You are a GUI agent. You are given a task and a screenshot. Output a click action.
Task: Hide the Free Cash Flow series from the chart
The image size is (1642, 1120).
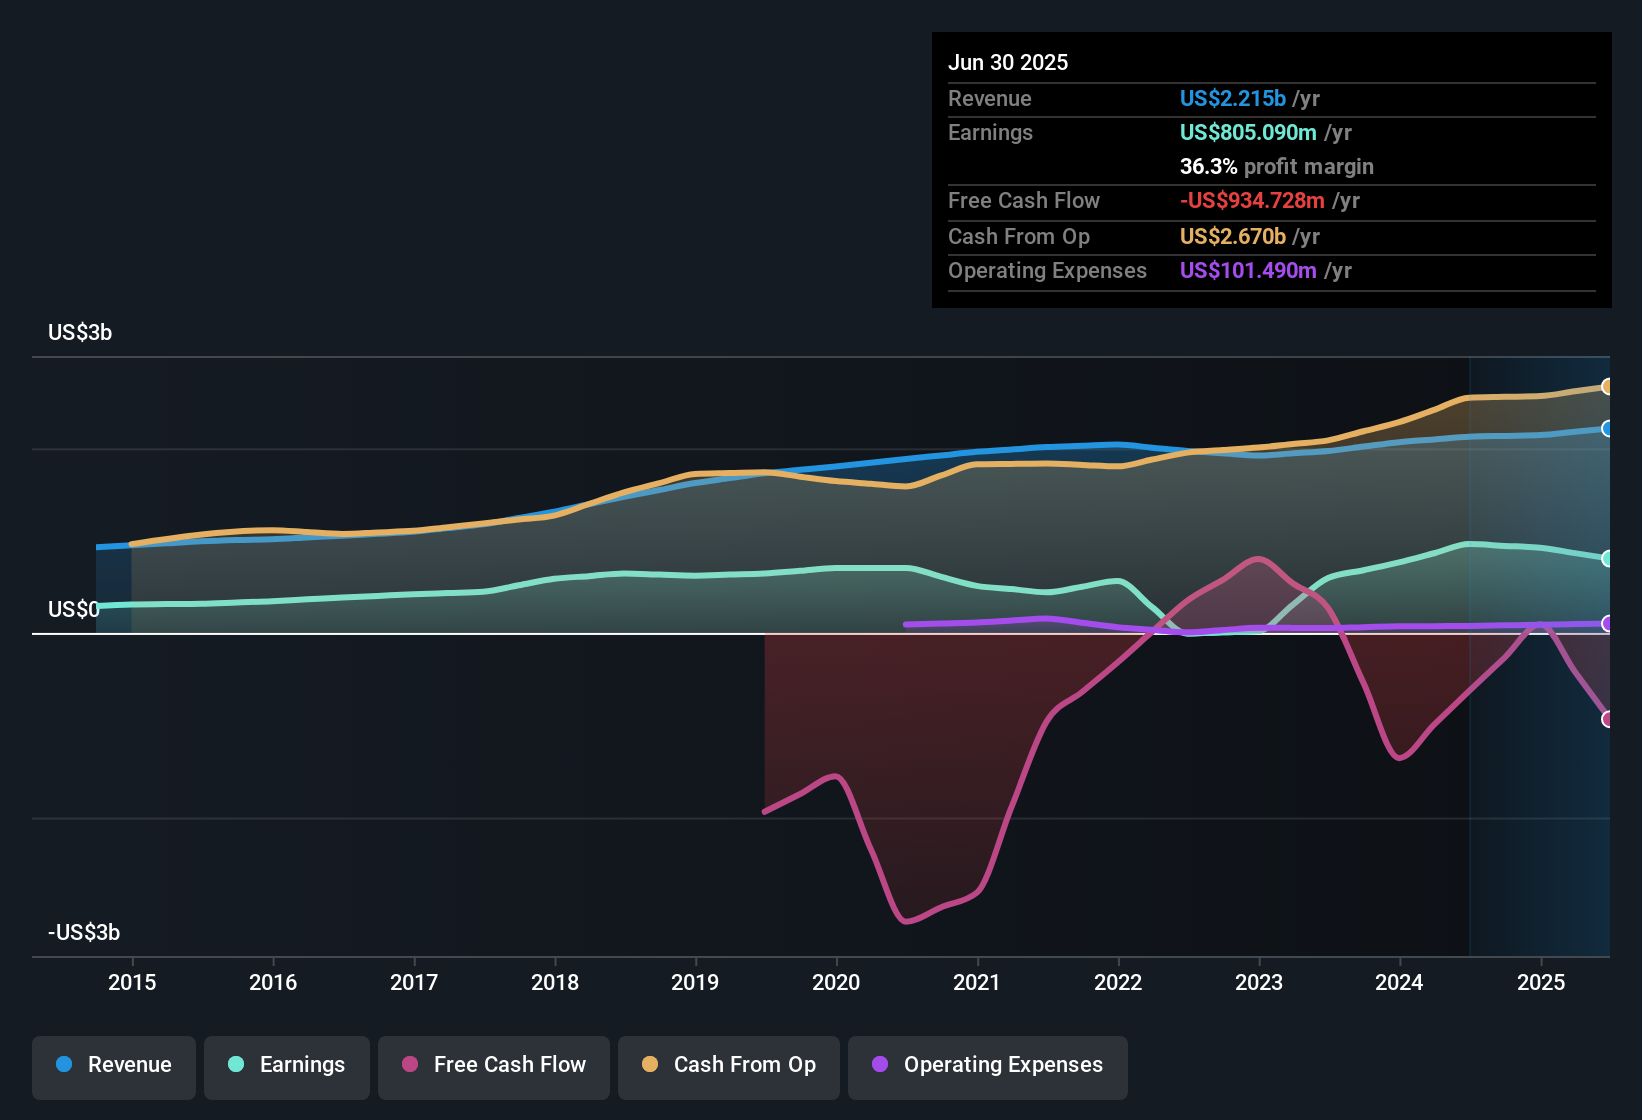(493, 1065)
